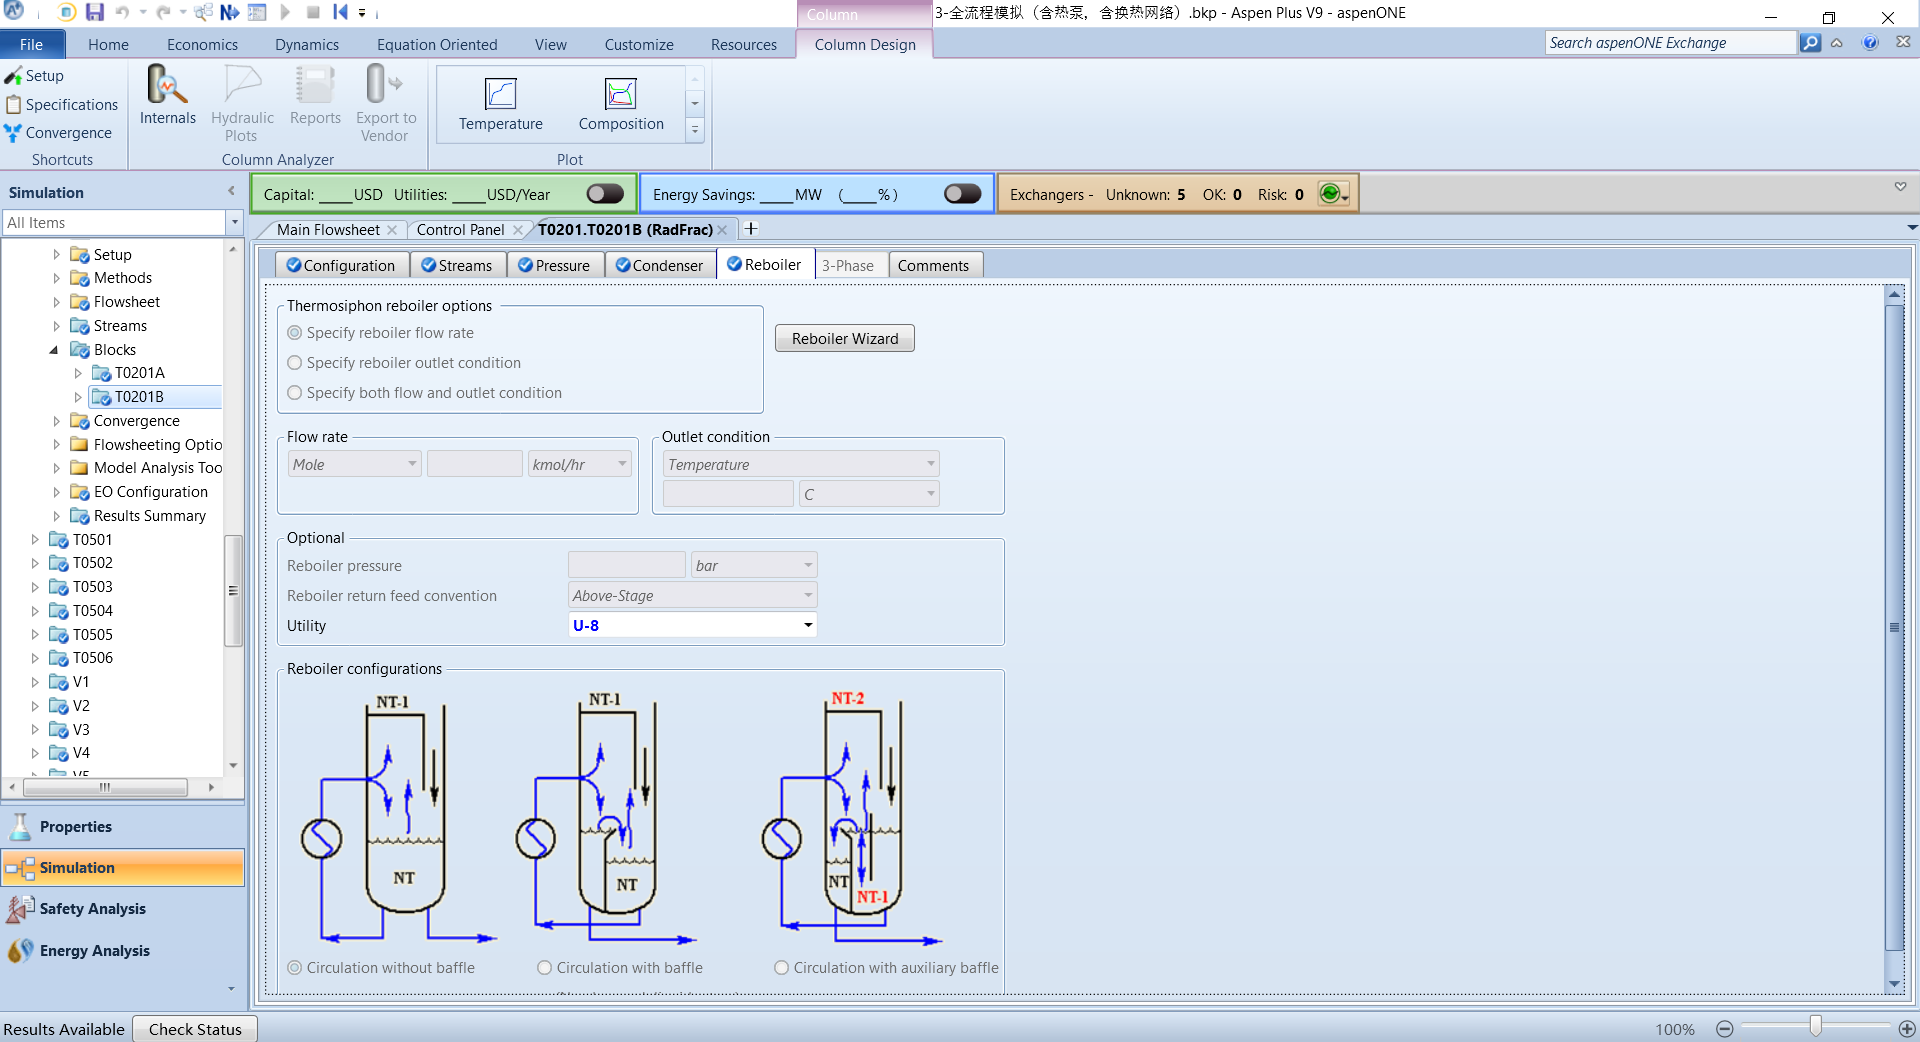This screenshot has width=1920, height=1042.
Task: Open the File menu button
Action: (x=32, y=45)
